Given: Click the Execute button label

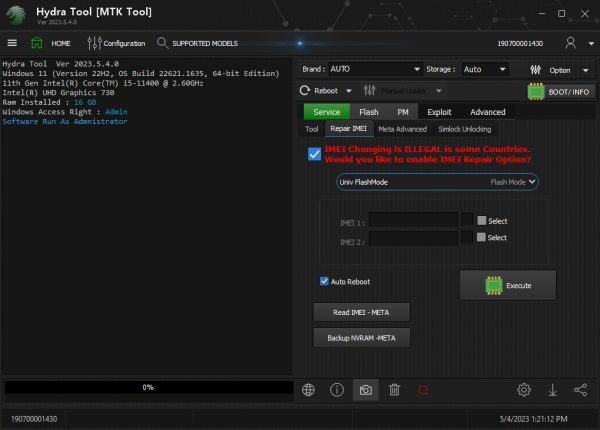Looking at the screenshot, I should 518,286.
